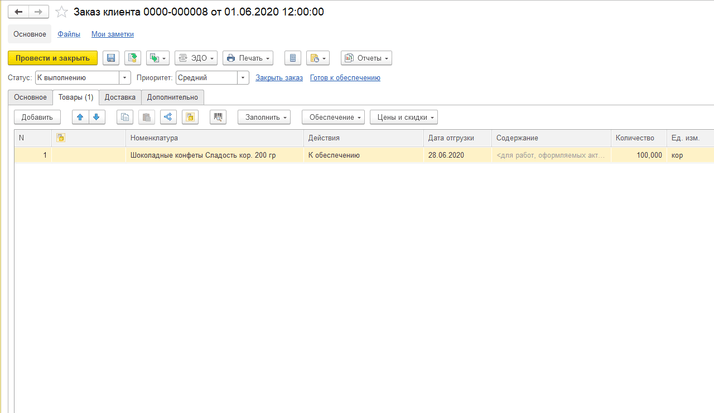Open the Цены и скидки dropdown
Screen dimensions: 714x413
[404, 117]
